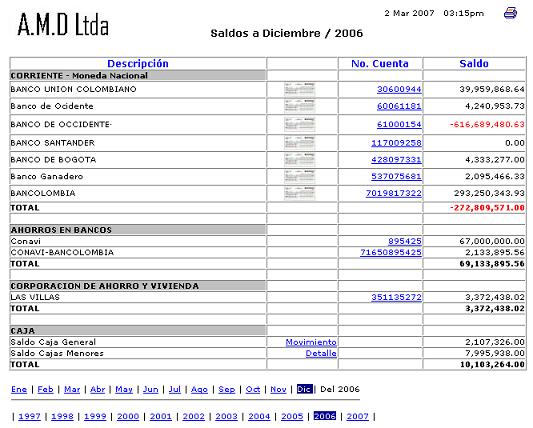
Task: Open account number 60061181
Action: tap(399, 106)
